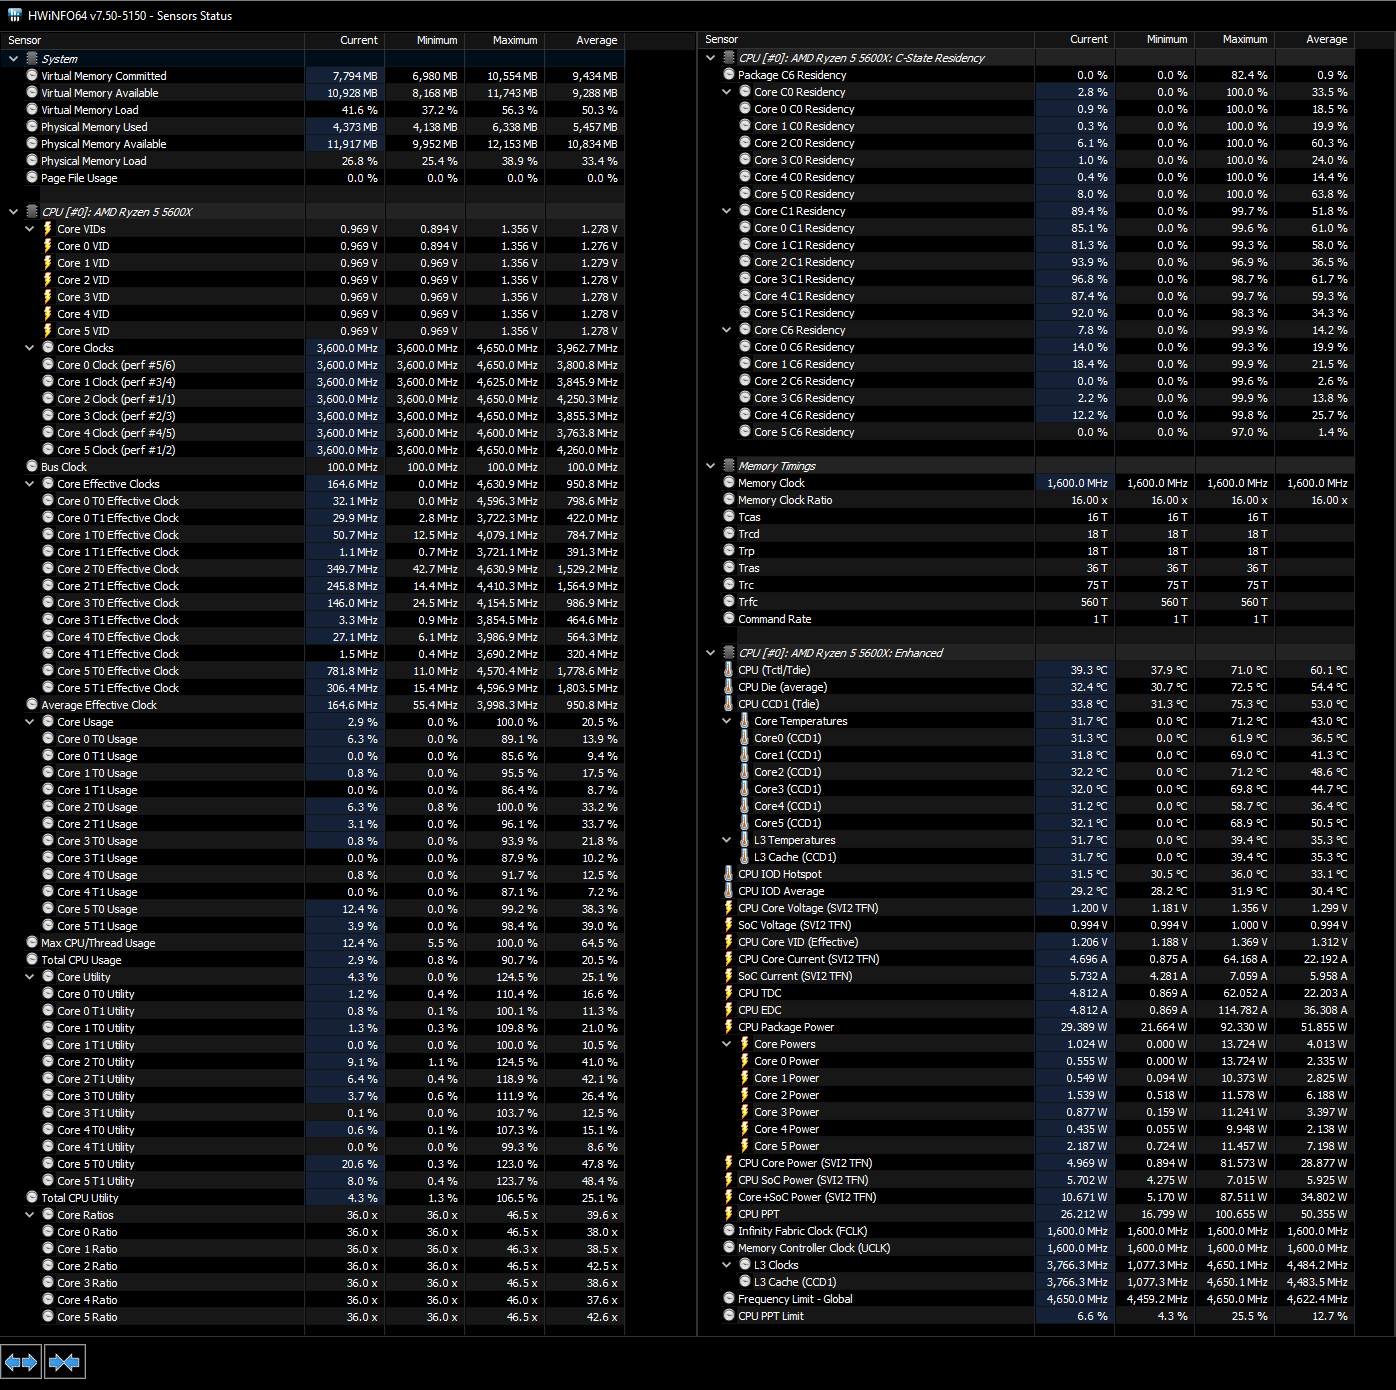Viewport: 1396px width, 1390px height.
Task: Click the lightning icon for CPU PPT
Action: pyautogui.click(x=729, y=1214)
